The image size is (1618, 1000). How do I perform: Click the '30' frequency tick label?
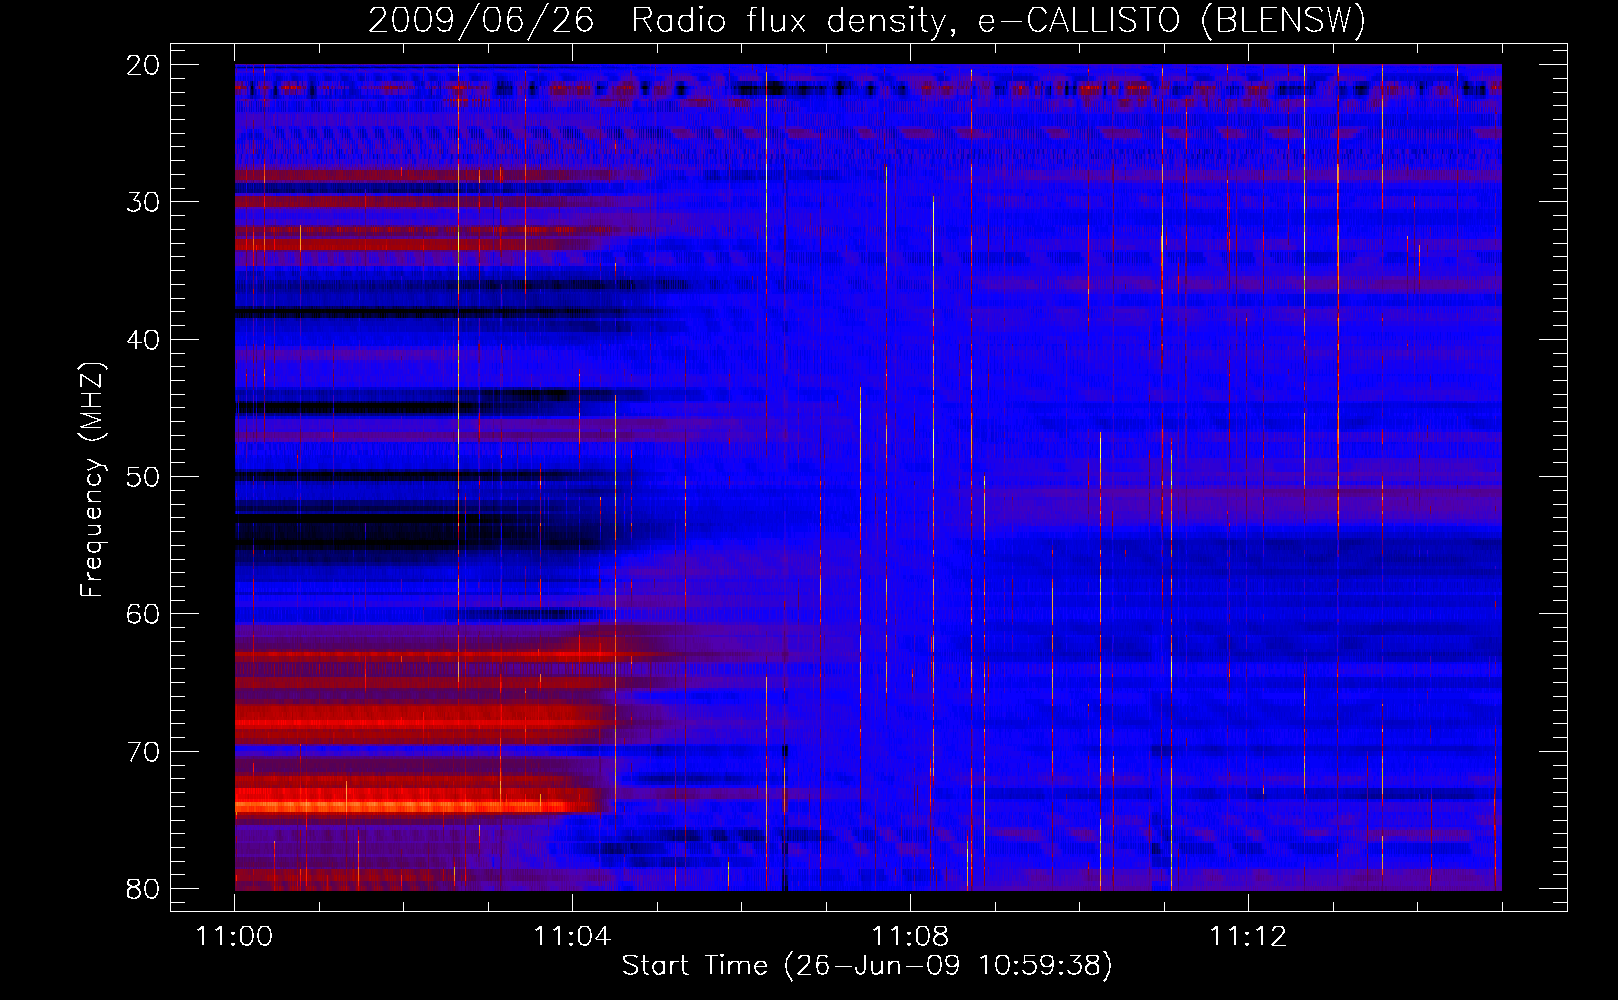pos(144,202)
